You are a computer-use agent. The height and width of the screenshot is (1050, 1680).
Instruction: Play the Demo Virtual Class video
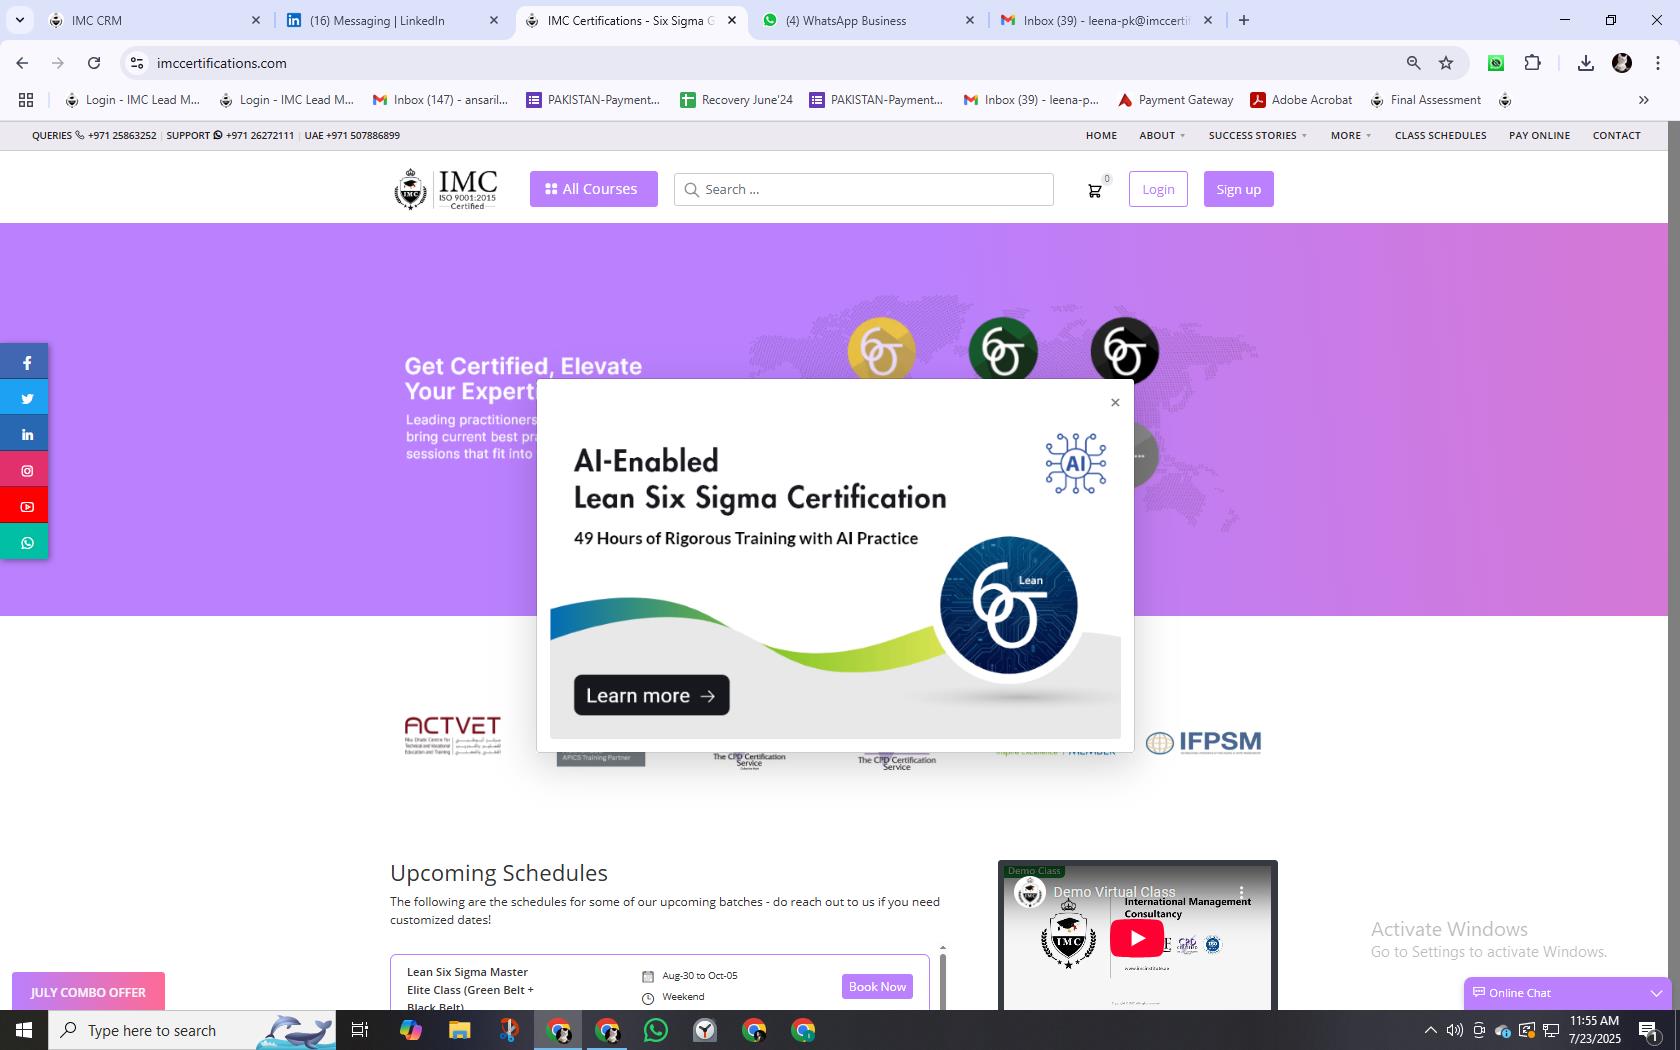(x=1137, y=938)
